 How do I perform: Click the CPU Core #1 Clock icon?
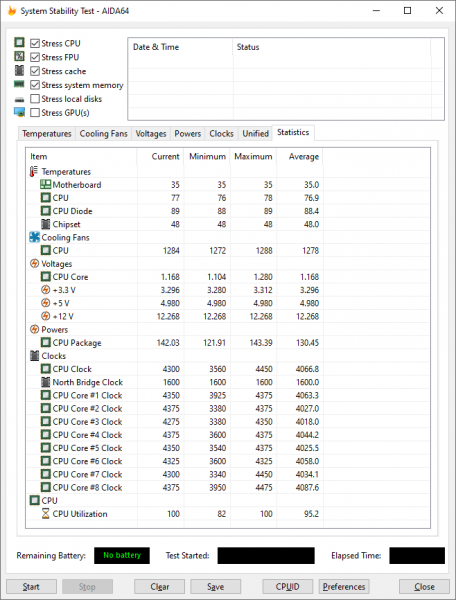(46, 395)
